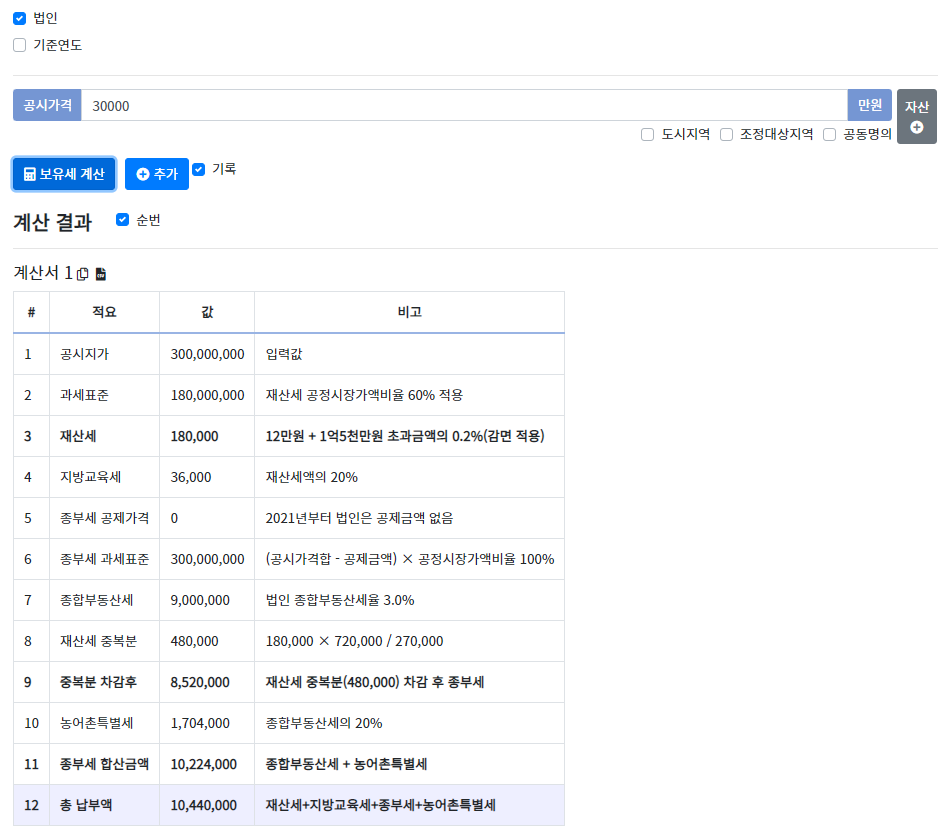The height and width of the screenshot is (829, 951).
Task: Click the value 9,000,000
Action: point(200,600)
